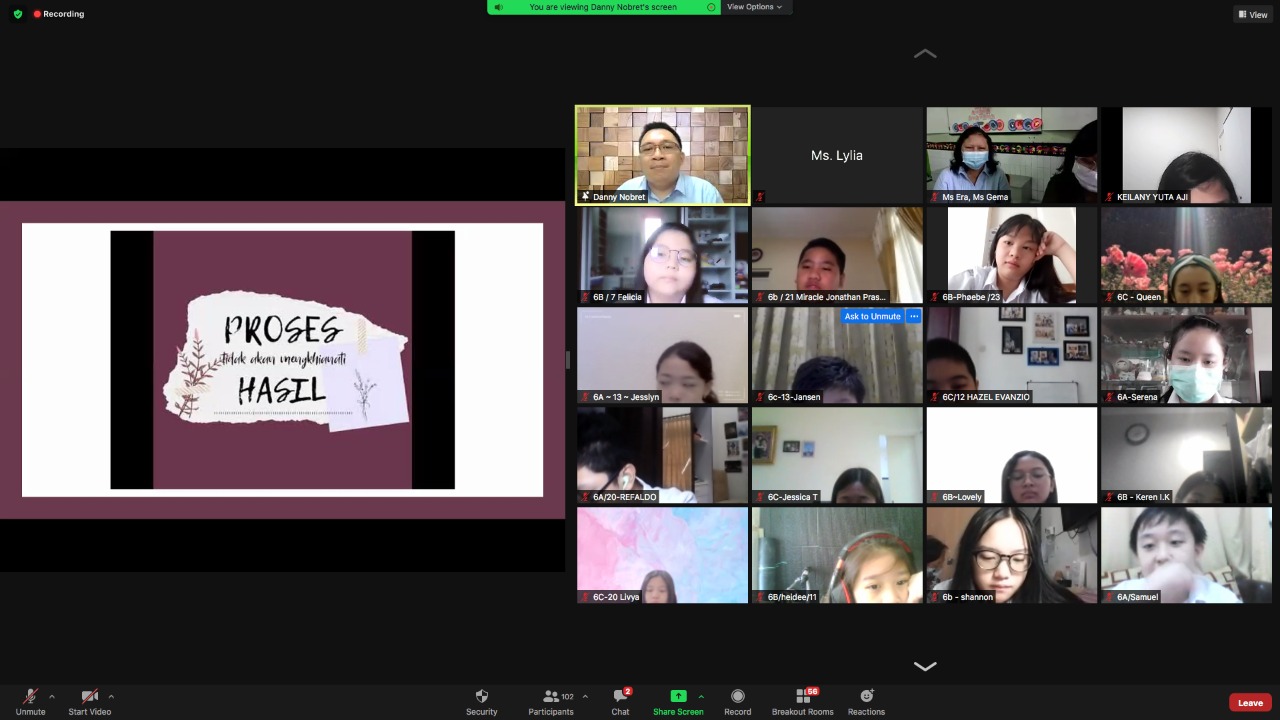Click the Ask to Unmute button
This screenshot has width=1280, height=720.
(x=872, y=316)
